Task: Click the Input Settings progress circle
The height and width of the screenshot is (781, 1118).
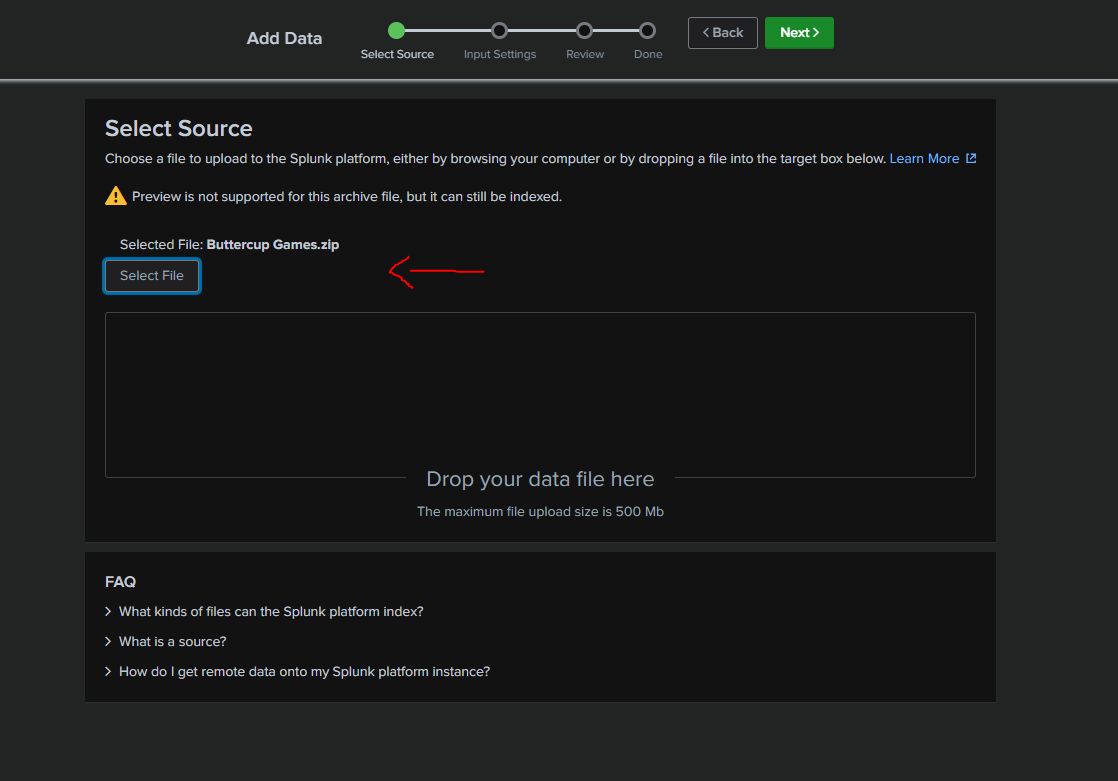Action: tap(499, 31)
